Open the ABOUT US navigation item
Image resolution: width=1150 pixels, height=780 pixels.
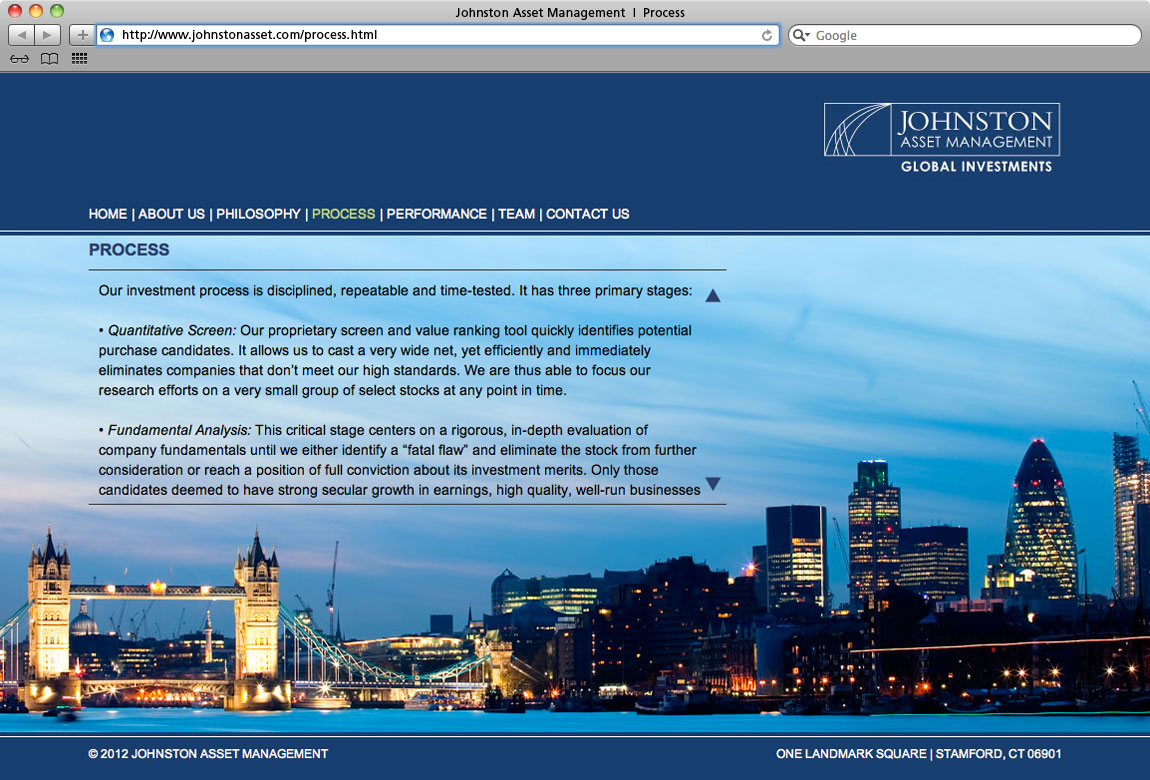tap(171, 214)
